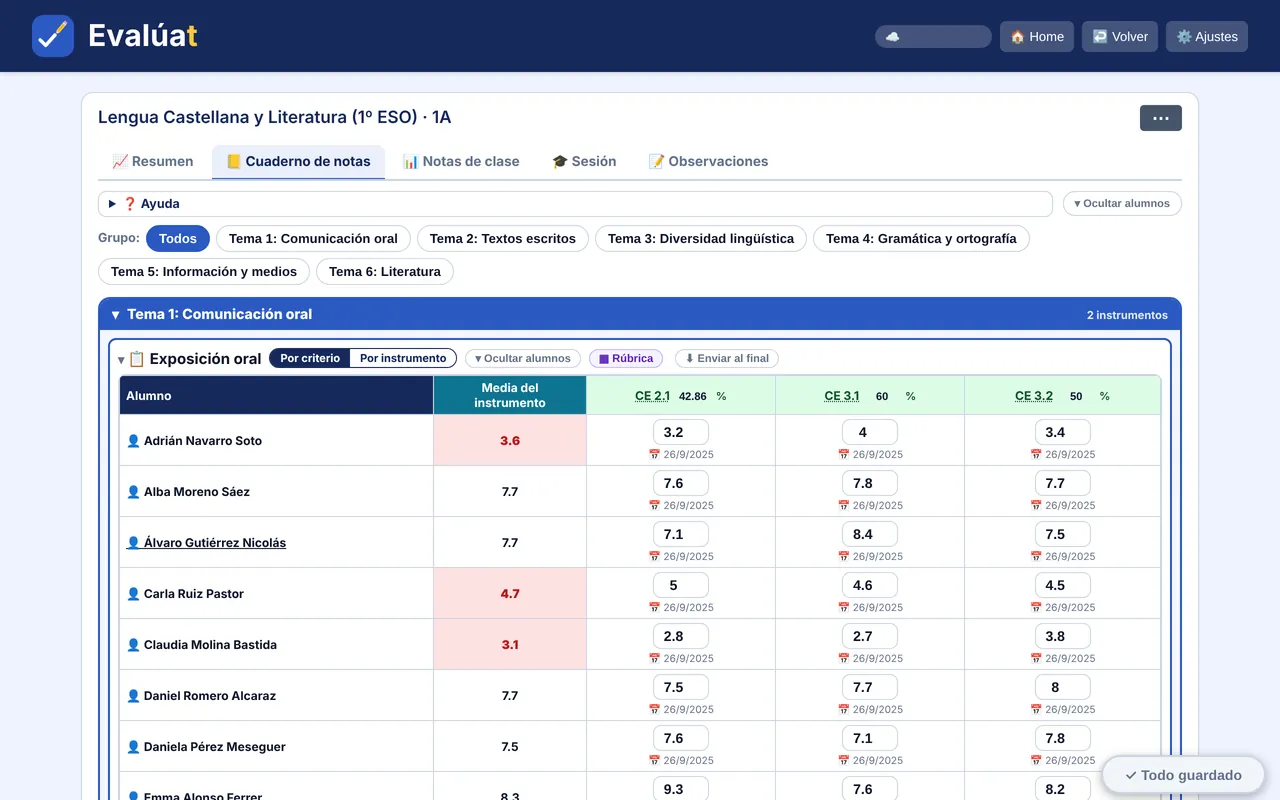Open Ajustes settings
1280x800 pixels.
[x=1207, y=37]
